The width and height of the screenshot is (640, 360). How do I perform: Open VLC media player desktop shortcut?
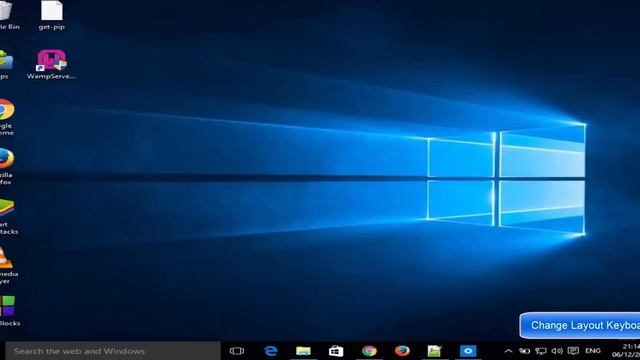pos(8,266)
